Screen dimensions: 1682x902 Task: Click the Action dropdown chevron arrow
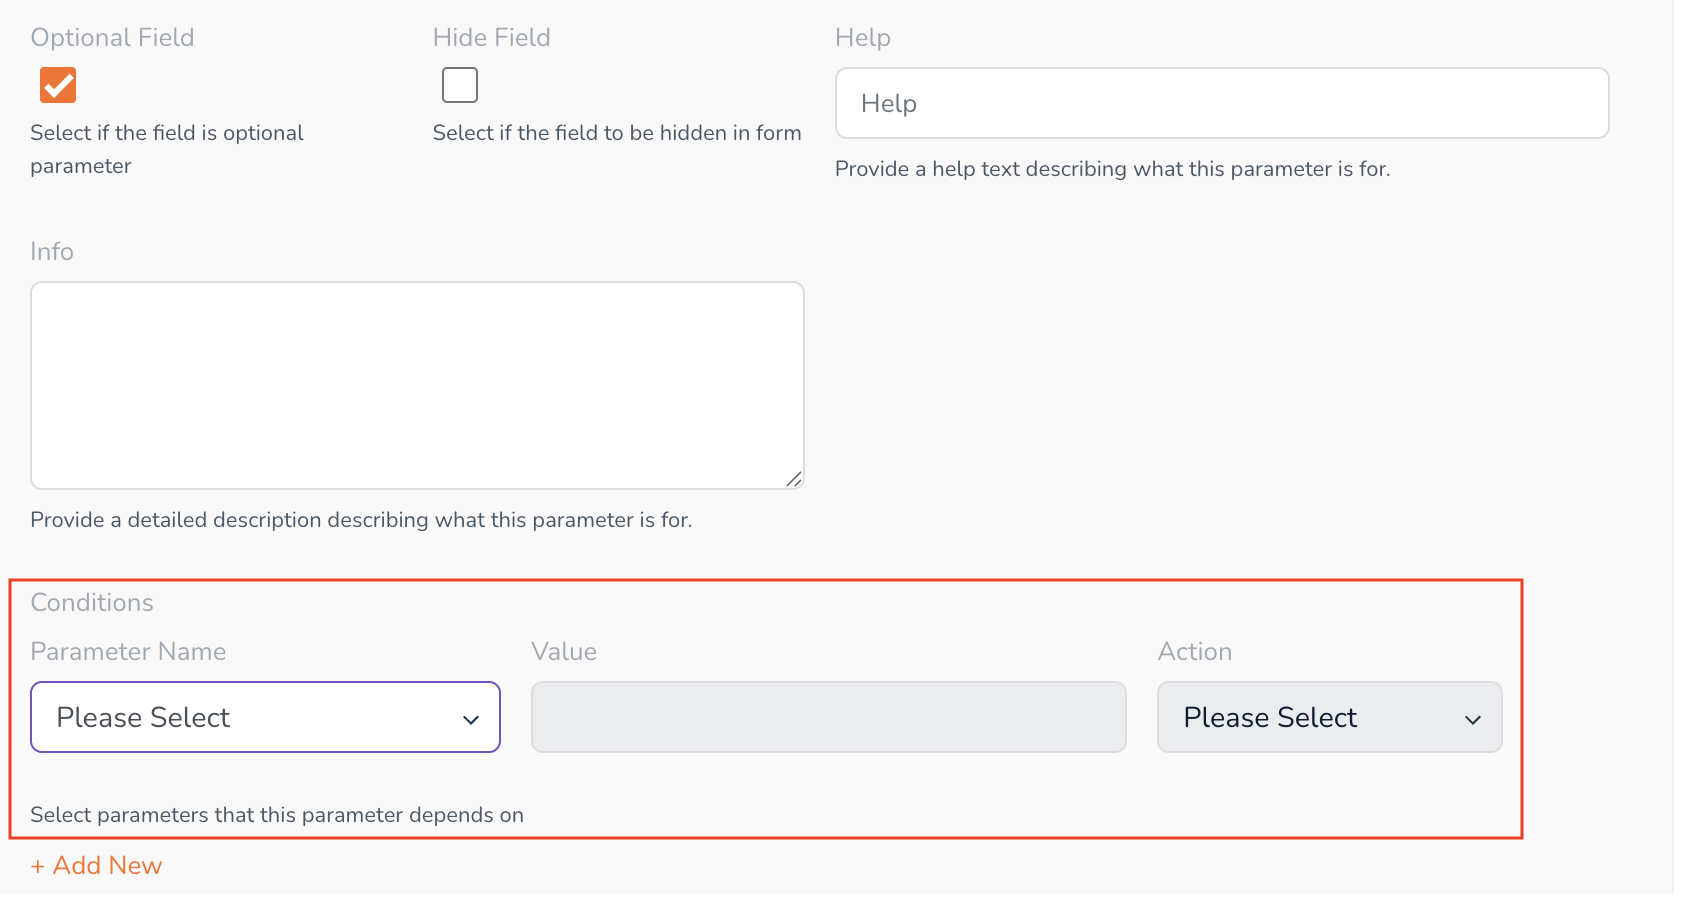(x=1473, y=719)
